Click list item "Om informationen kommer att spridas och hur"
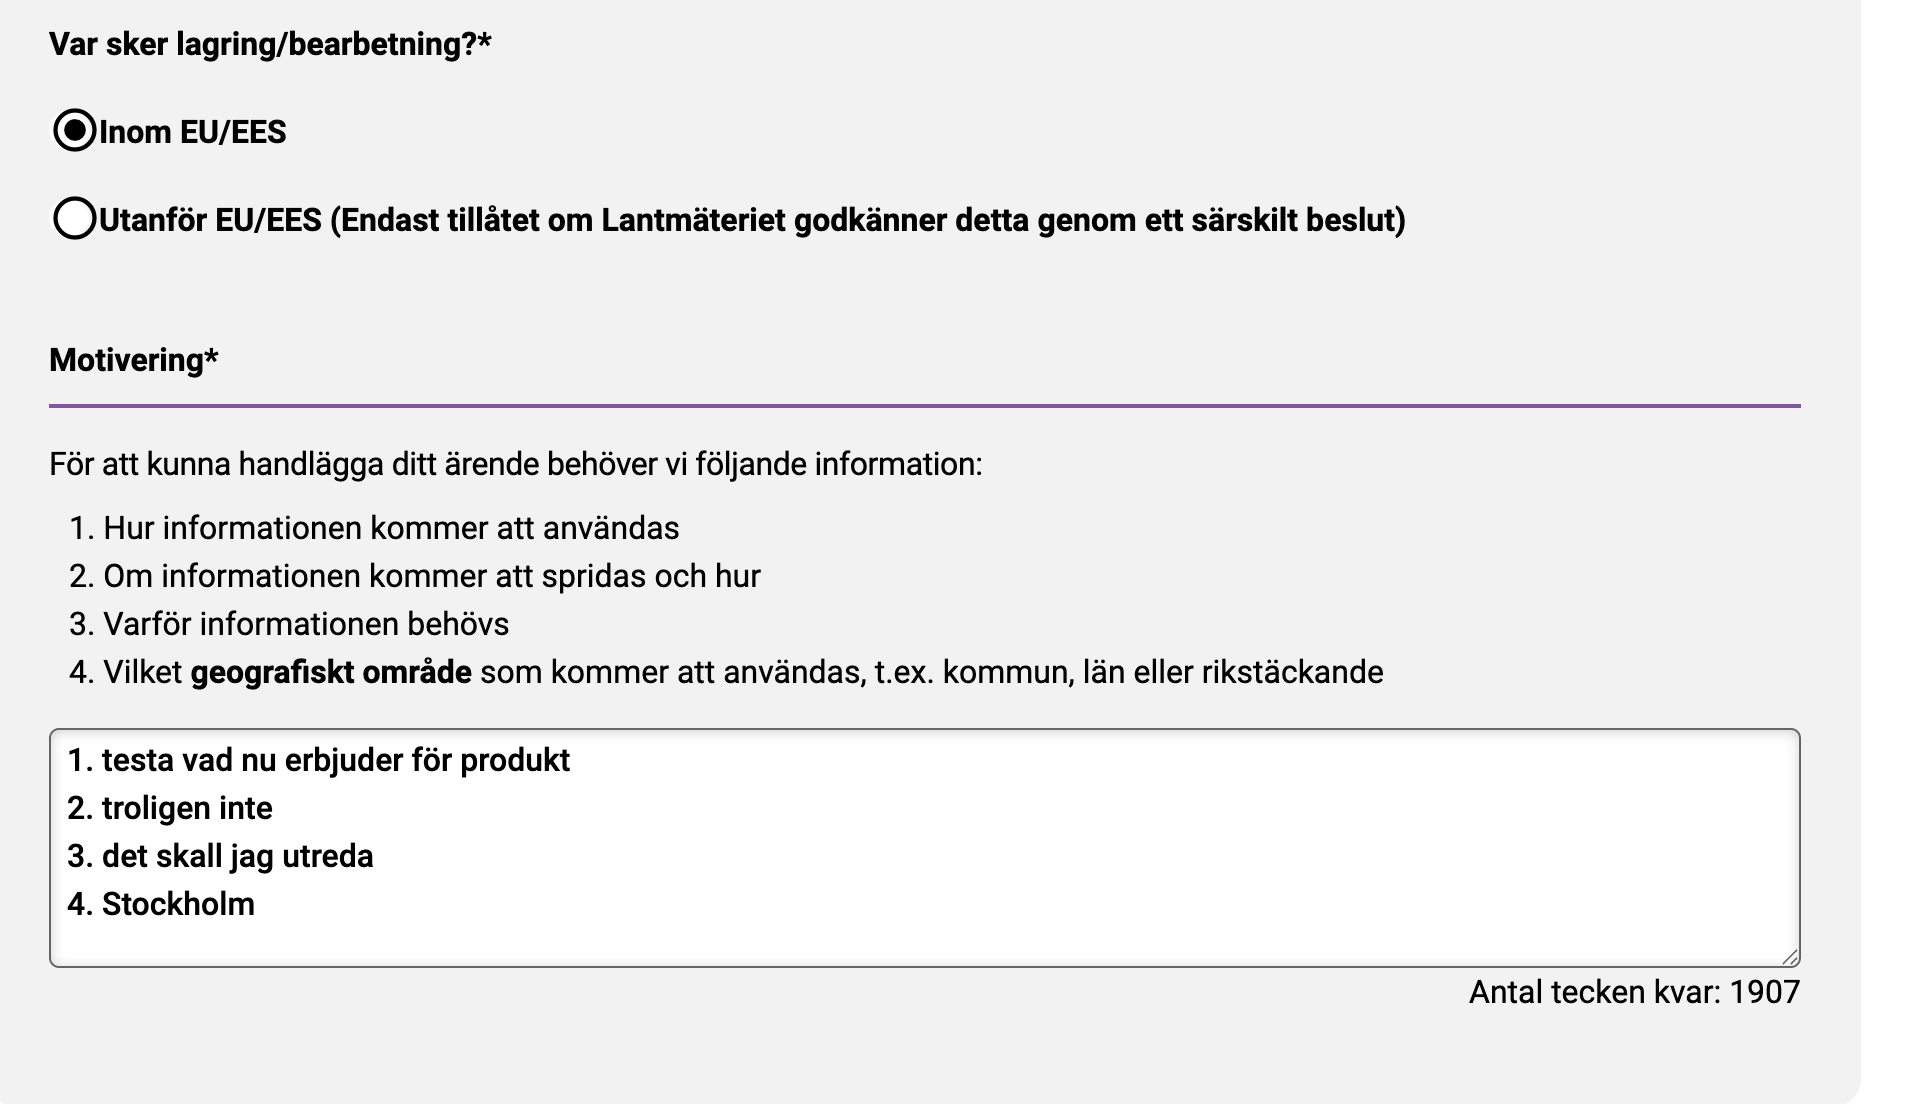1920x1104 pixels. tap(432, 577)
